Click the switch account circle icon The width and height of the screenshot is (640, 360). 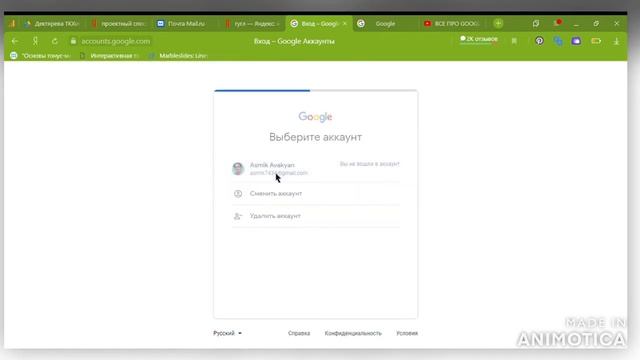[x=238, y=193]
